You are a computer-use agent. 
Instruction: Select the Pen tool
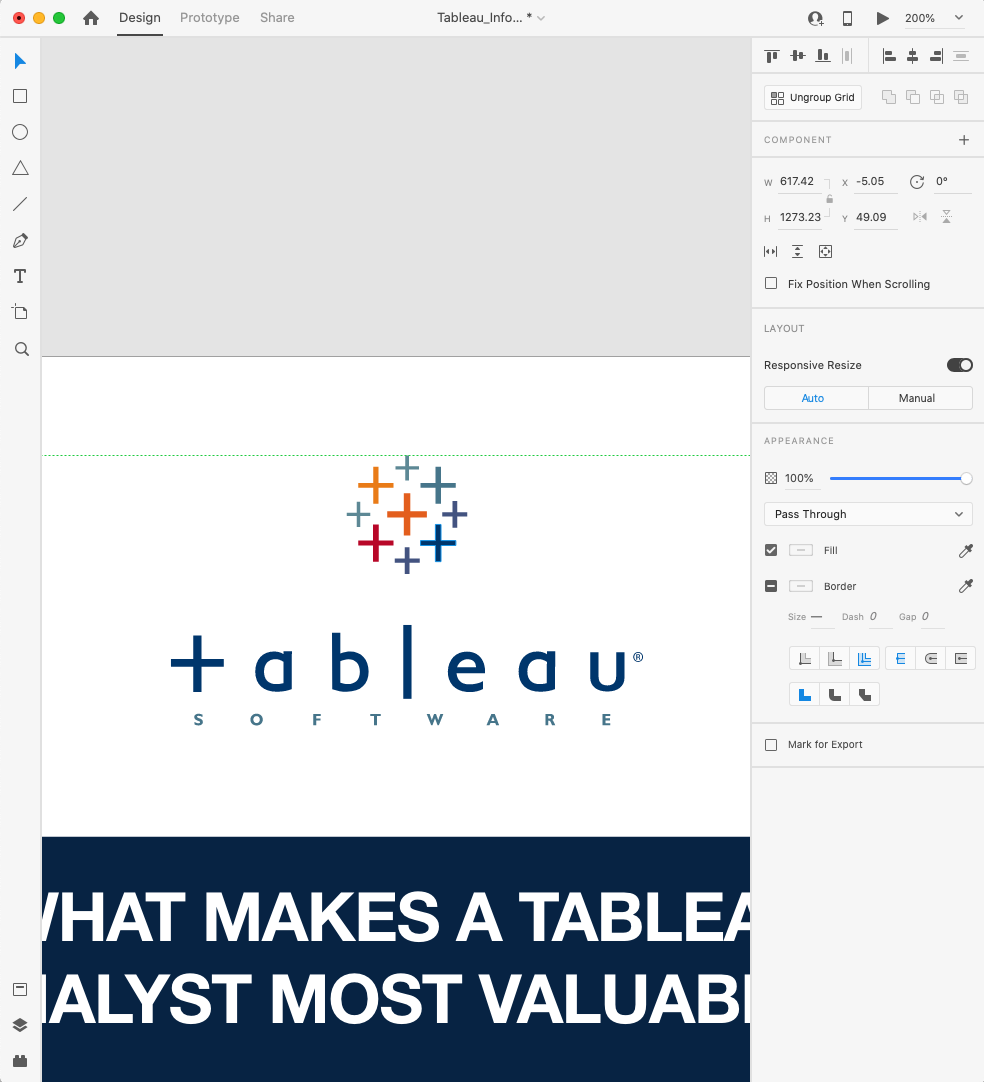(x=20, y=240)
